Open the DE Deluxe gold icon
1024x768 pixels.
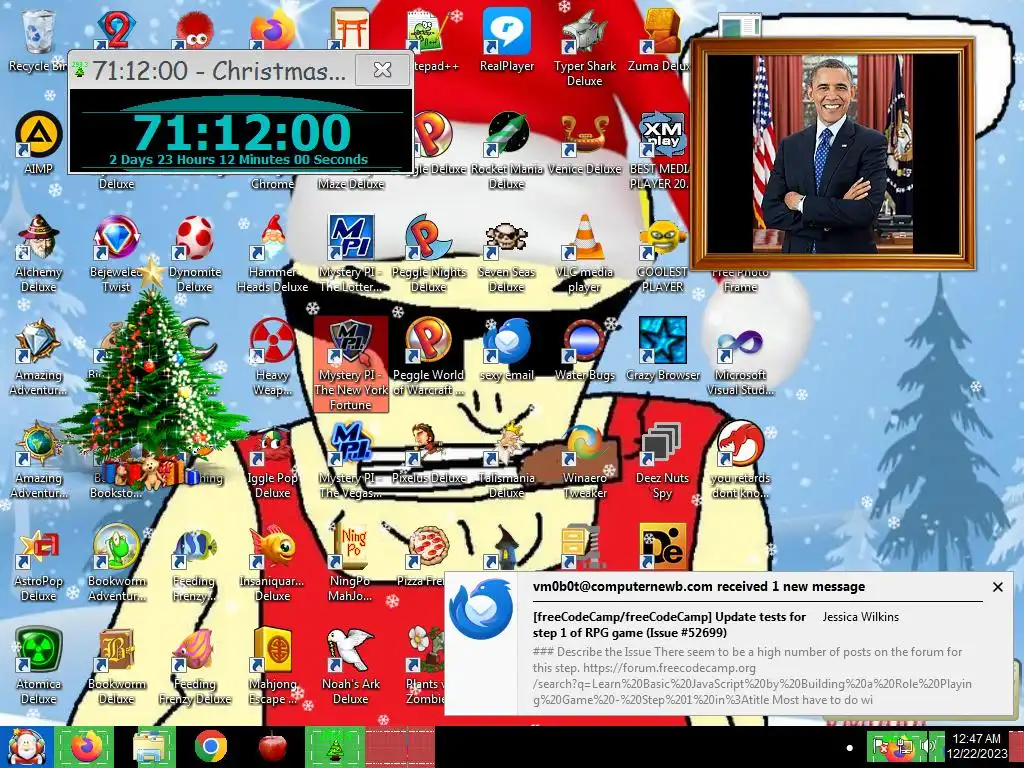pyautogui.click(x=662, y=547)
